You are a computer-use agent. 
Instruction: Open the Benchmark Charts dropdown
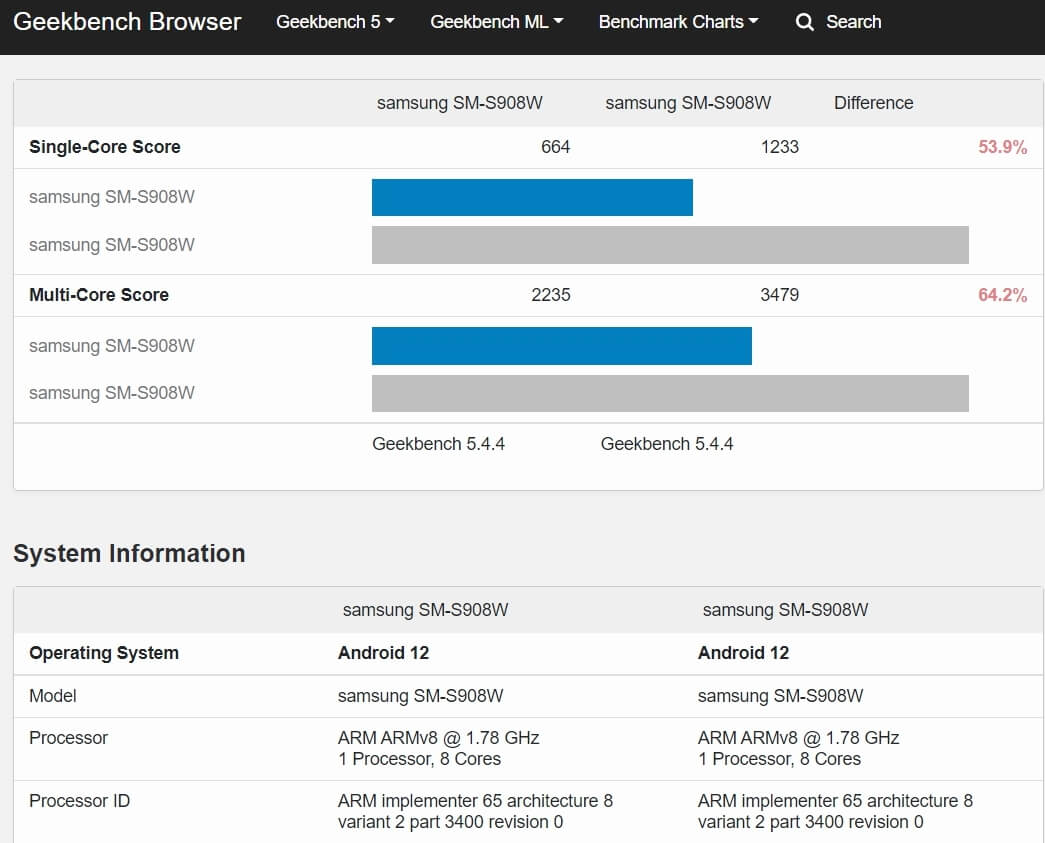pos(678,21)
